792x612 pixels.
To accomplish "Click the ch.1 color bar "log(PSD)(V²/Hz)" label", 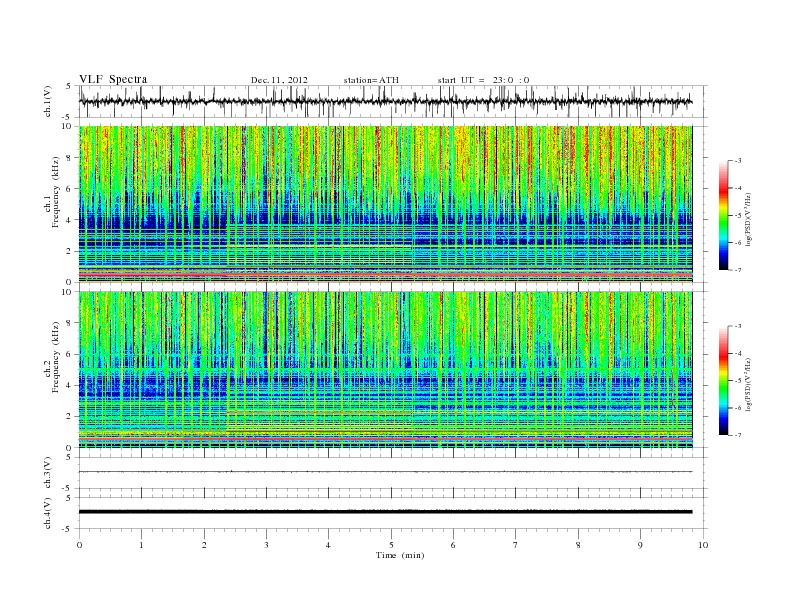I will (748, 218).
